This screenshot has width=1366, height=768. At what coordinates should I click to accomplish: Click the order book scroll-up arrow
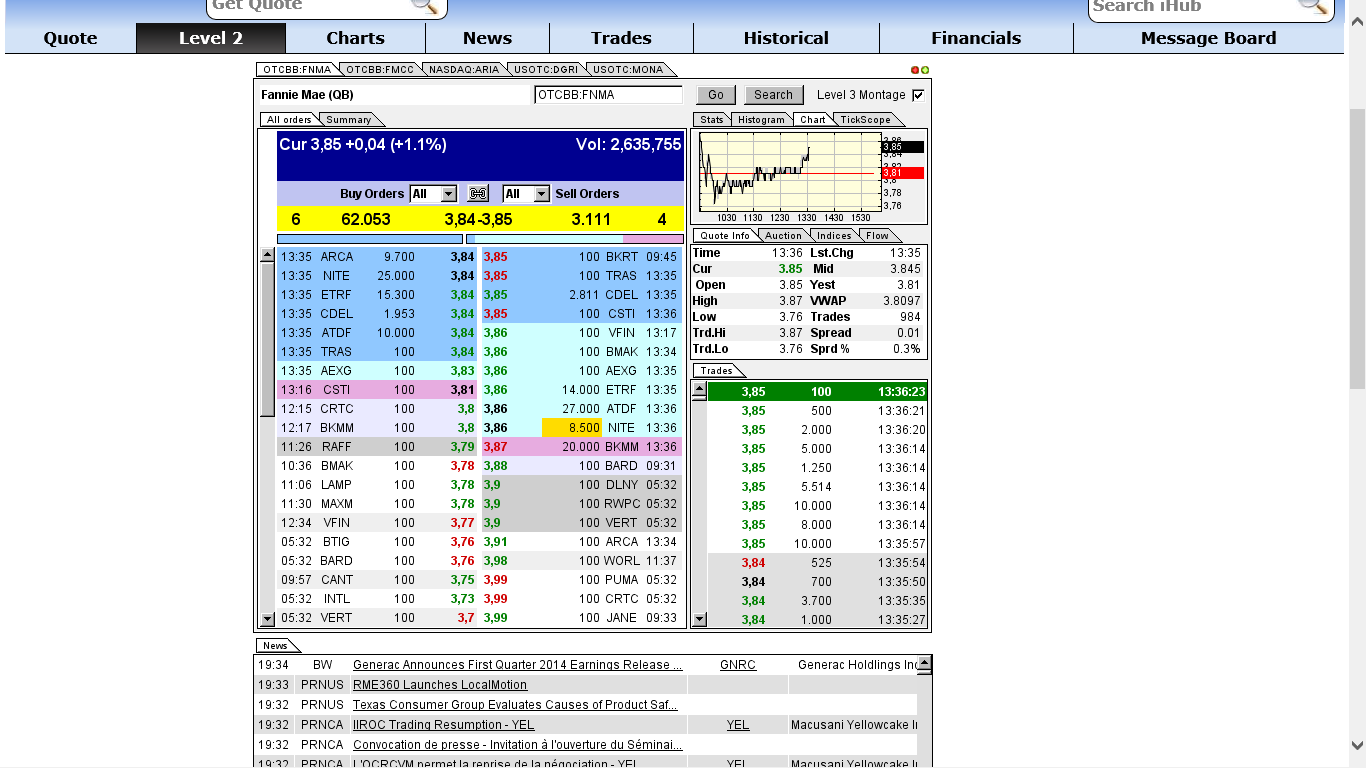click(267, 255)
